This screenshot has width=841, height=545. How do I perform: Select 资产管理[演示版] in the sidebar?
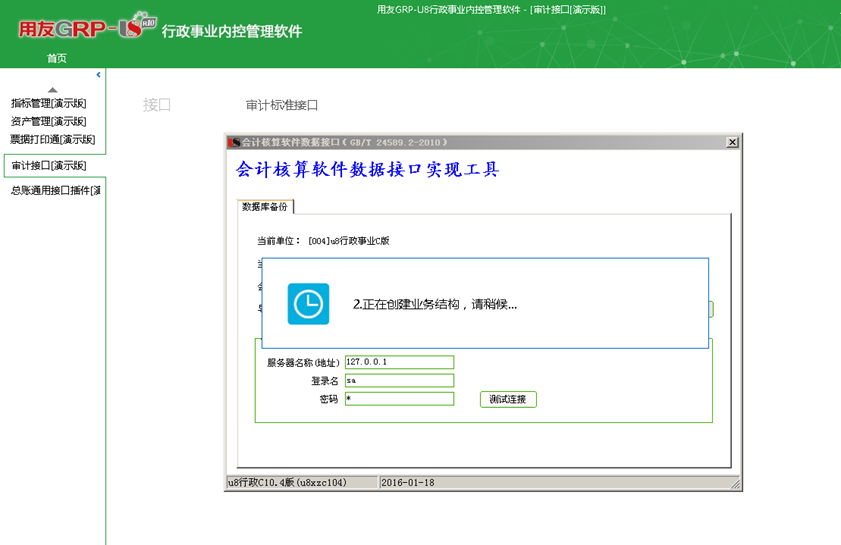[49, 121]
